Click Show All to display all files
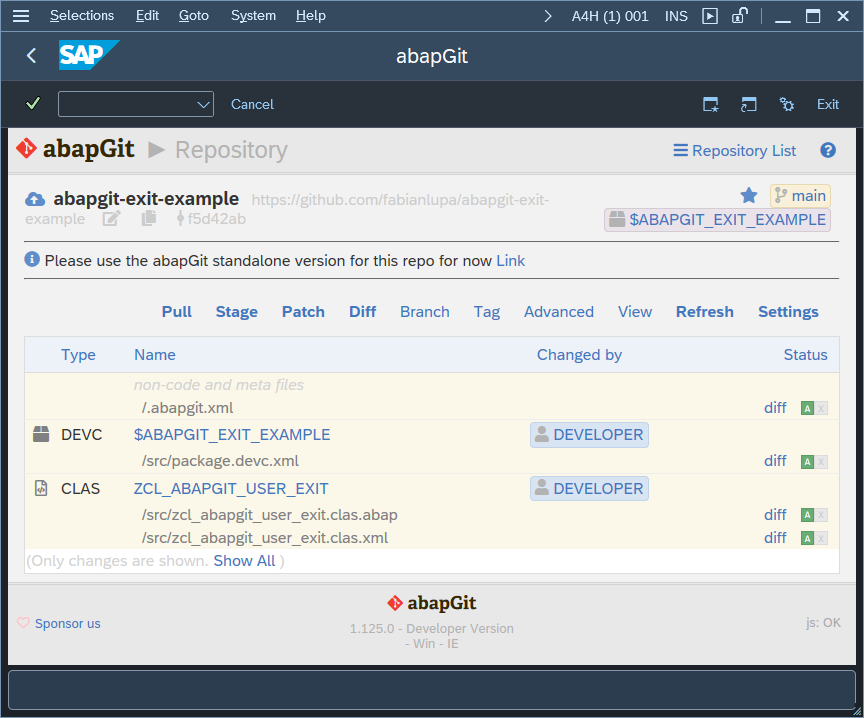Screen dimensions: 864x718 (x=244, y=561)
